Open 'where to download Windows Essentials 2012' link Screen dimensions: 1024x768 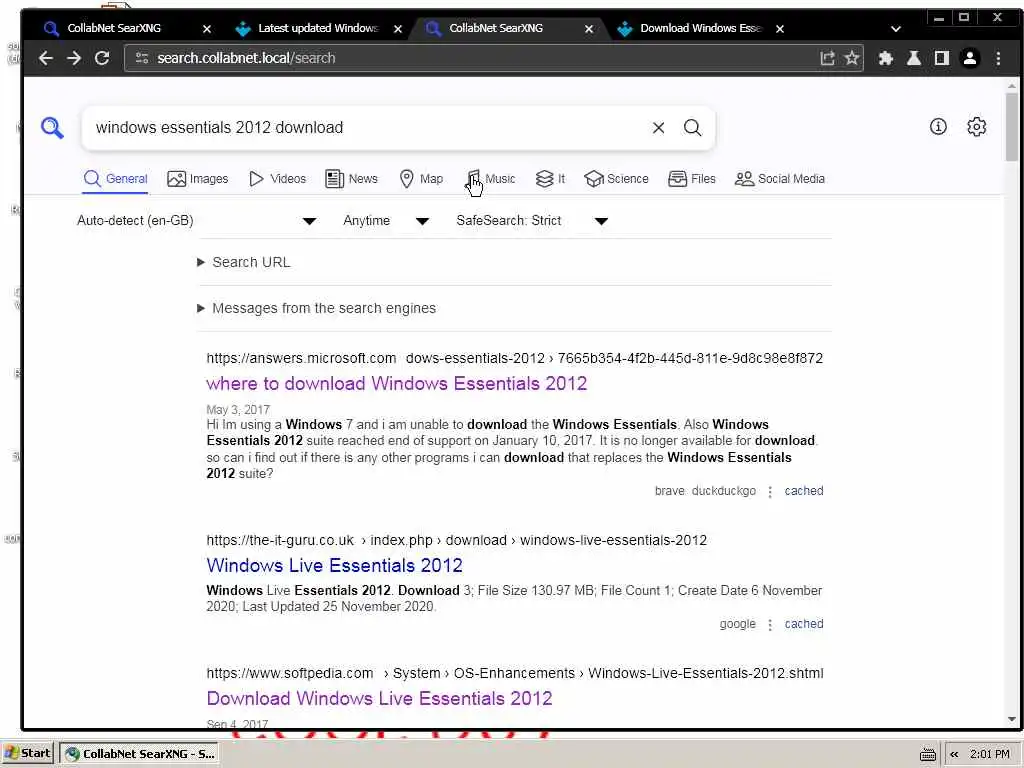(x=396, y=383)
